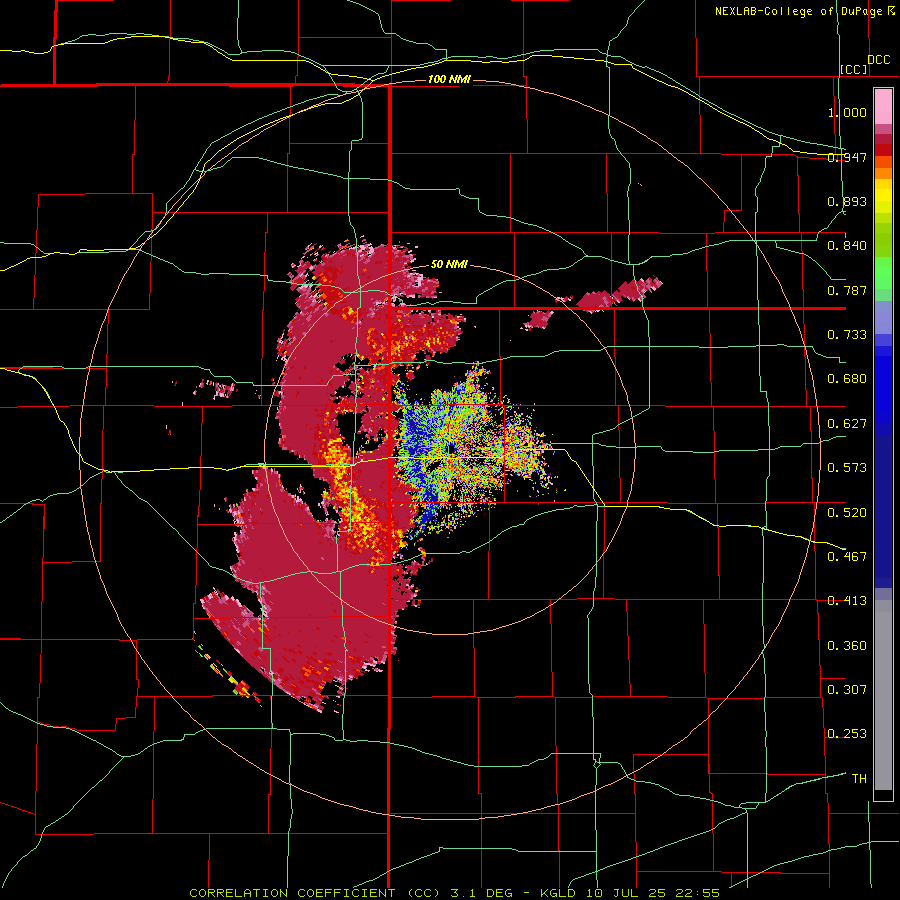Click the 0.253 scale value

pyautogui.click(x=847, y=734)
